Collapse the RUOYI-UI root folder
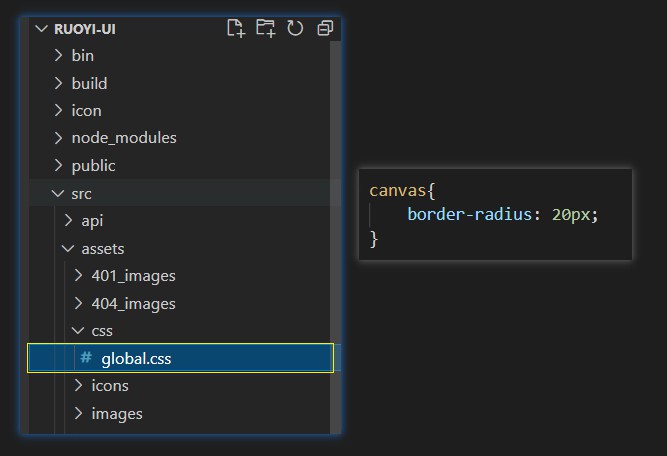This screenshot has height=456, width=667. (x=41, y=29)
